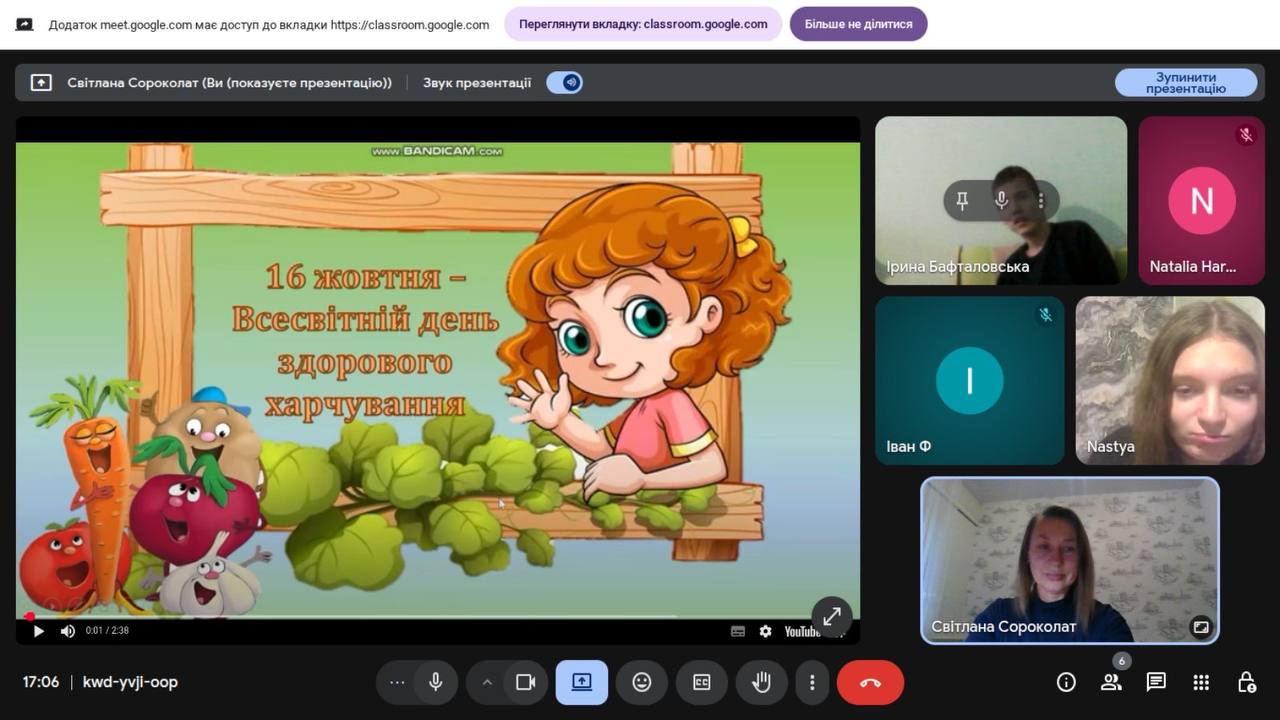Open the activities grid icon

(x=1201, y=682)
